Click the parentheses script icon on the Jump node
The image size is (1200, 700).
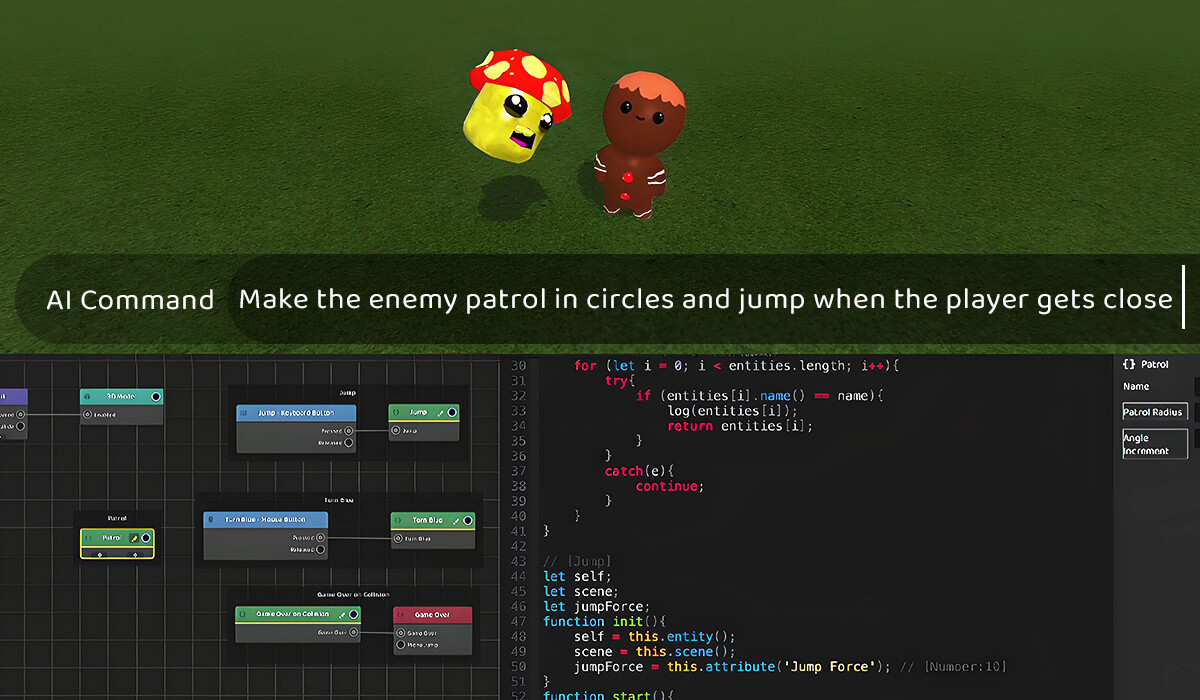click(x=397, y=412)
